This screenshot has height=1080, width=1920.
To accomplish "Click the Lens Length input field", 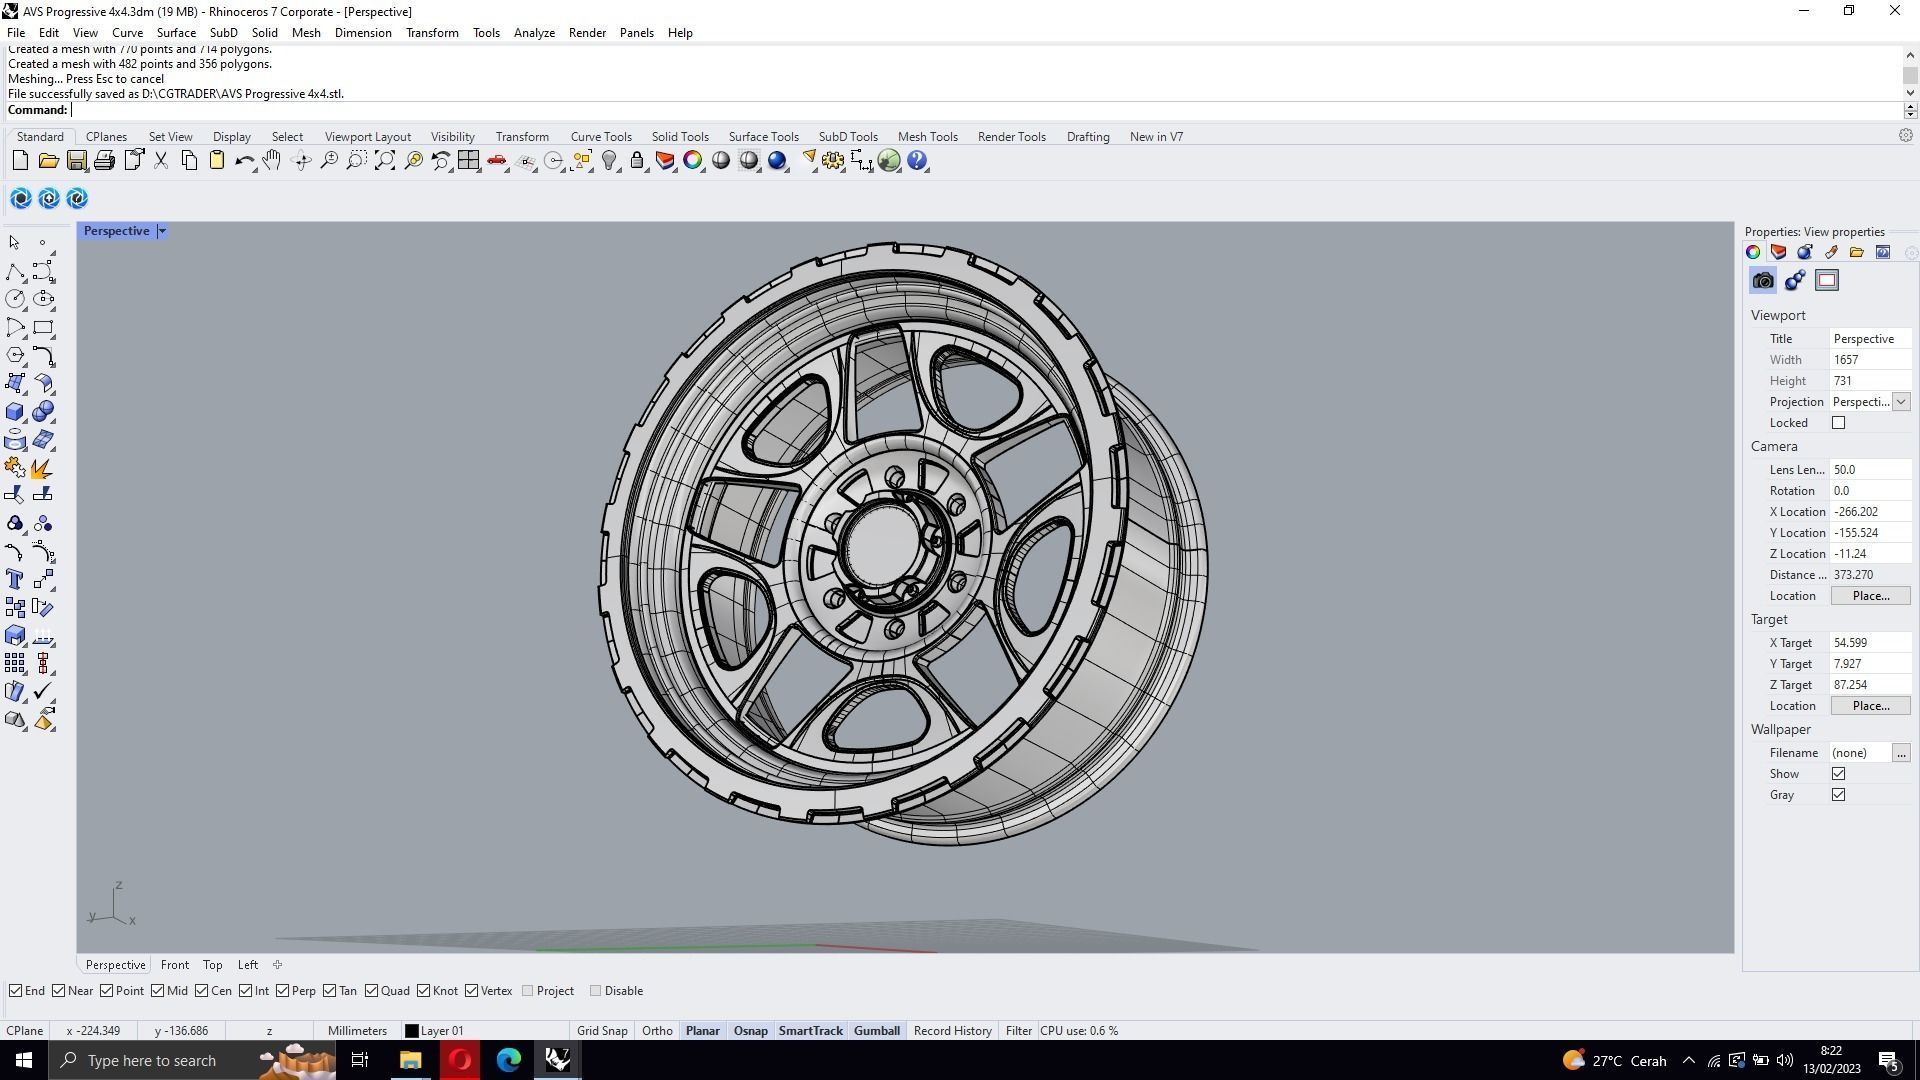I will tap(1870, 470).
